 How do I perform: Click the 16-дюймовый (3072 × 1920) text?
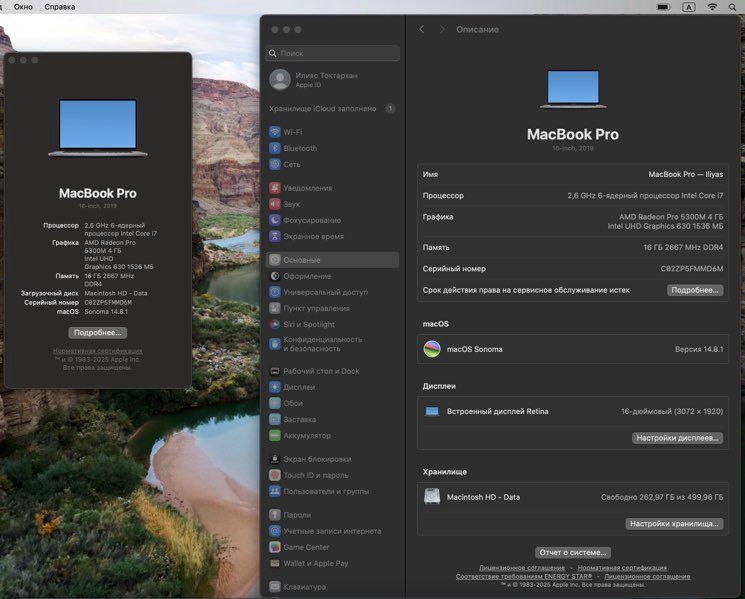click(672, 411)
